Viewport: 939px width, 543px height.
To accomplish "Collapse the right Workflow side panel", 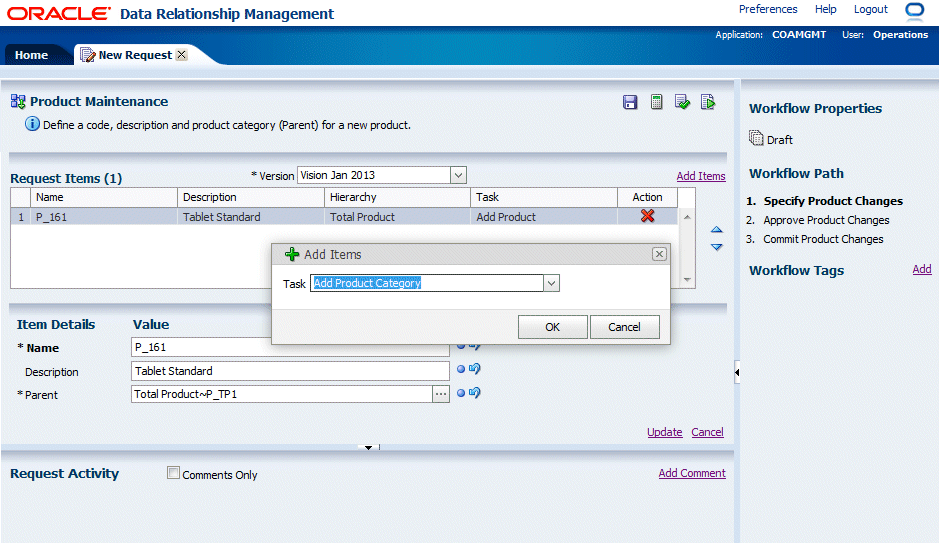I will pos(737,372).
